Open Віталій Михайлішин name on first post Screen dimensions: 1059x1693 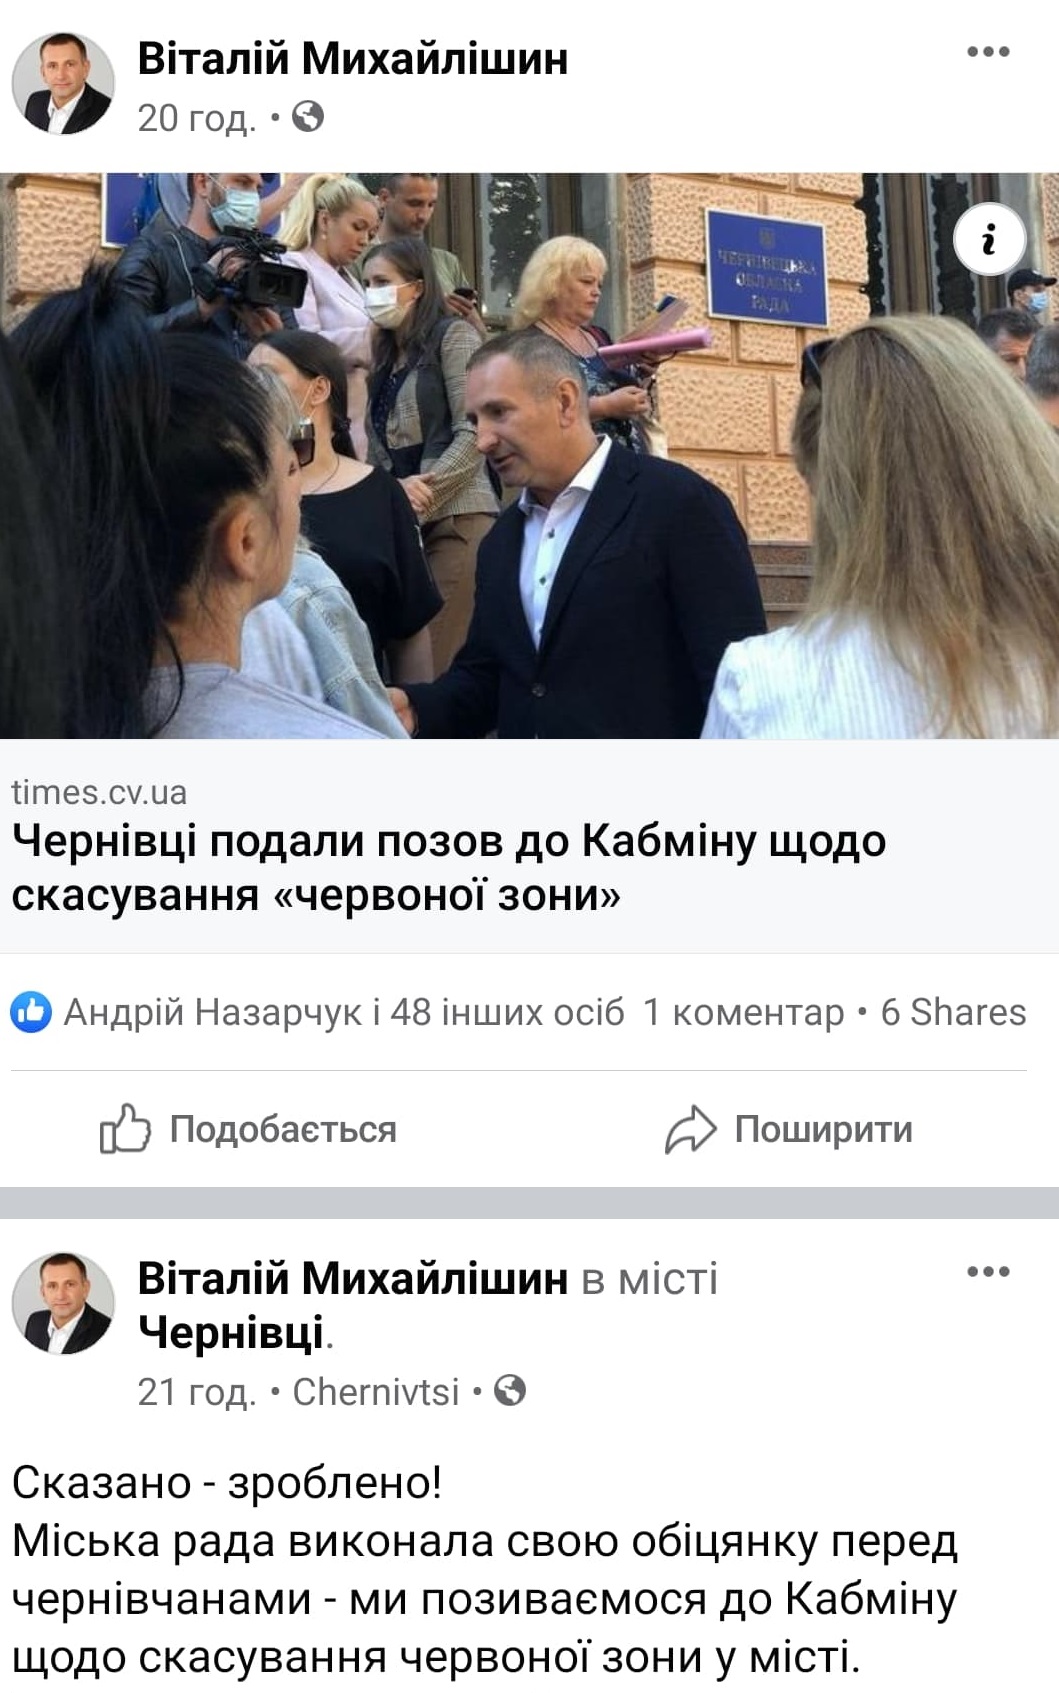tap(353, 58)
